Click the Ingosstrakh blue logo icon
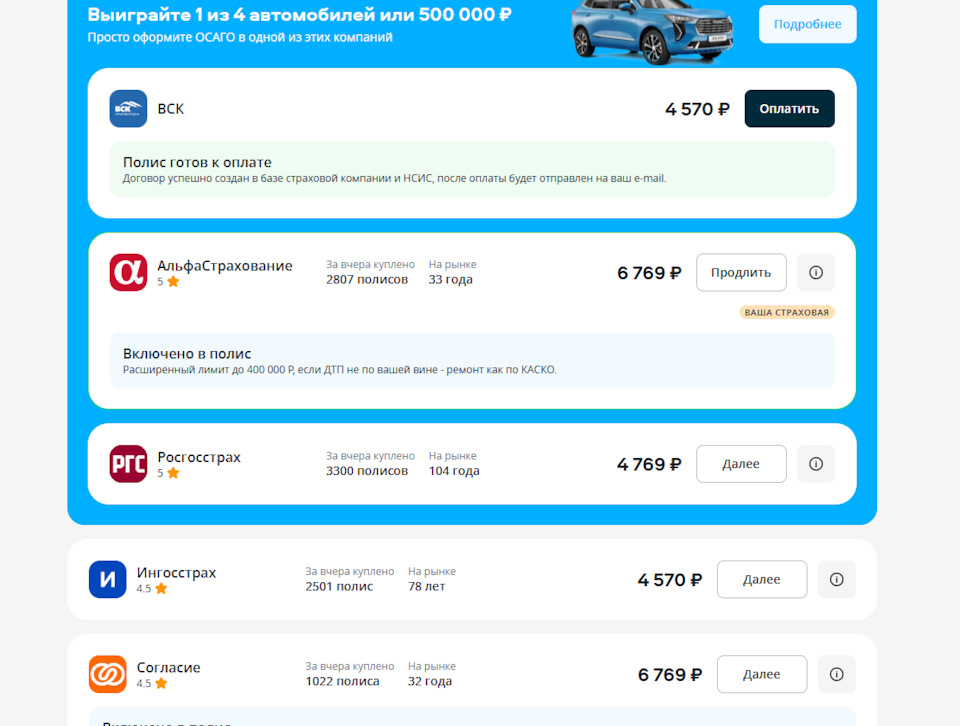Viewport: 960px width, 726px height. click(x=107, y=580)
